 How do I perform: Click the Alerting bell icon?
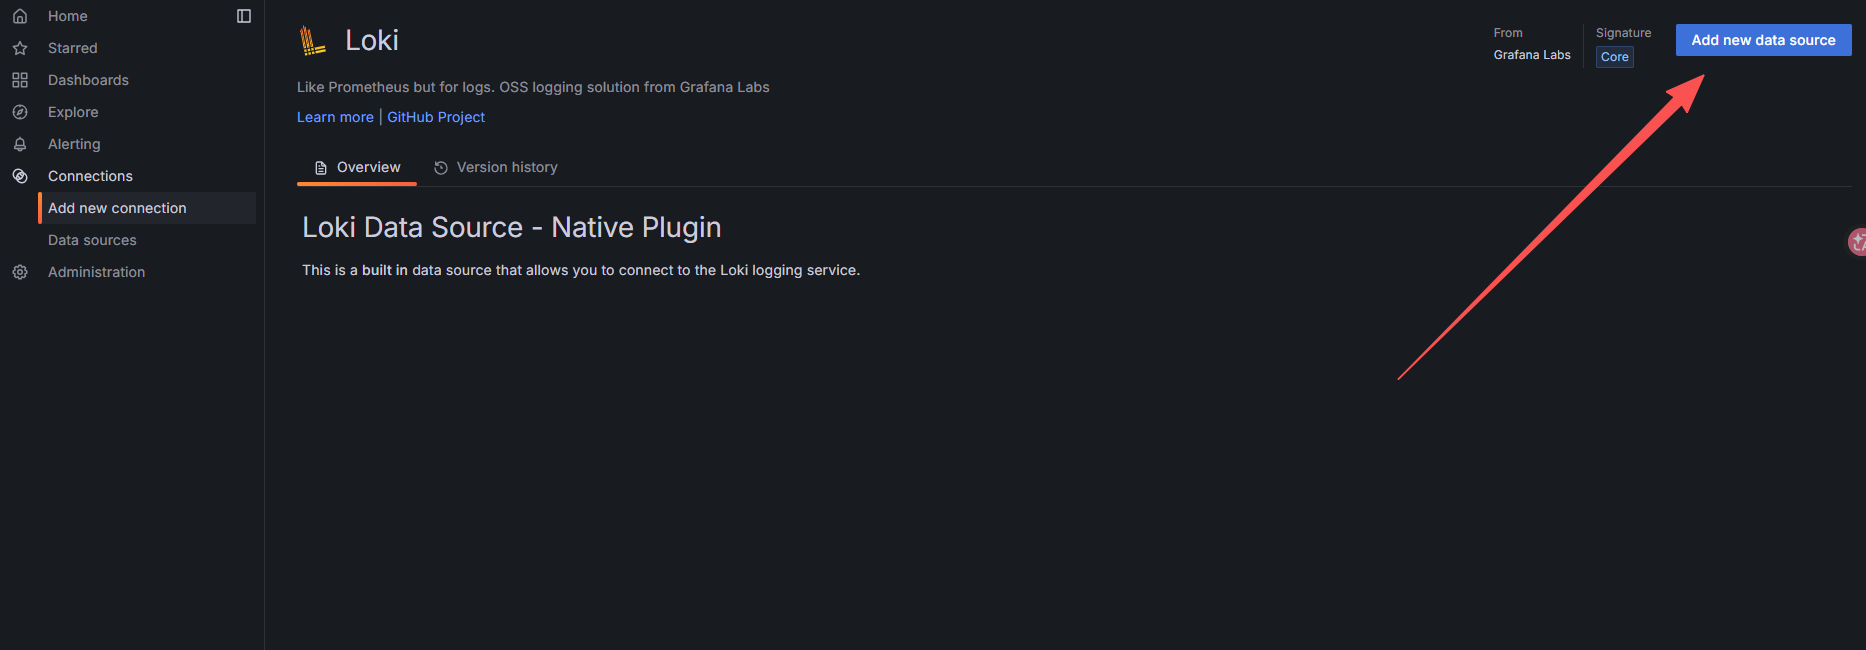(x=20, y=144)
